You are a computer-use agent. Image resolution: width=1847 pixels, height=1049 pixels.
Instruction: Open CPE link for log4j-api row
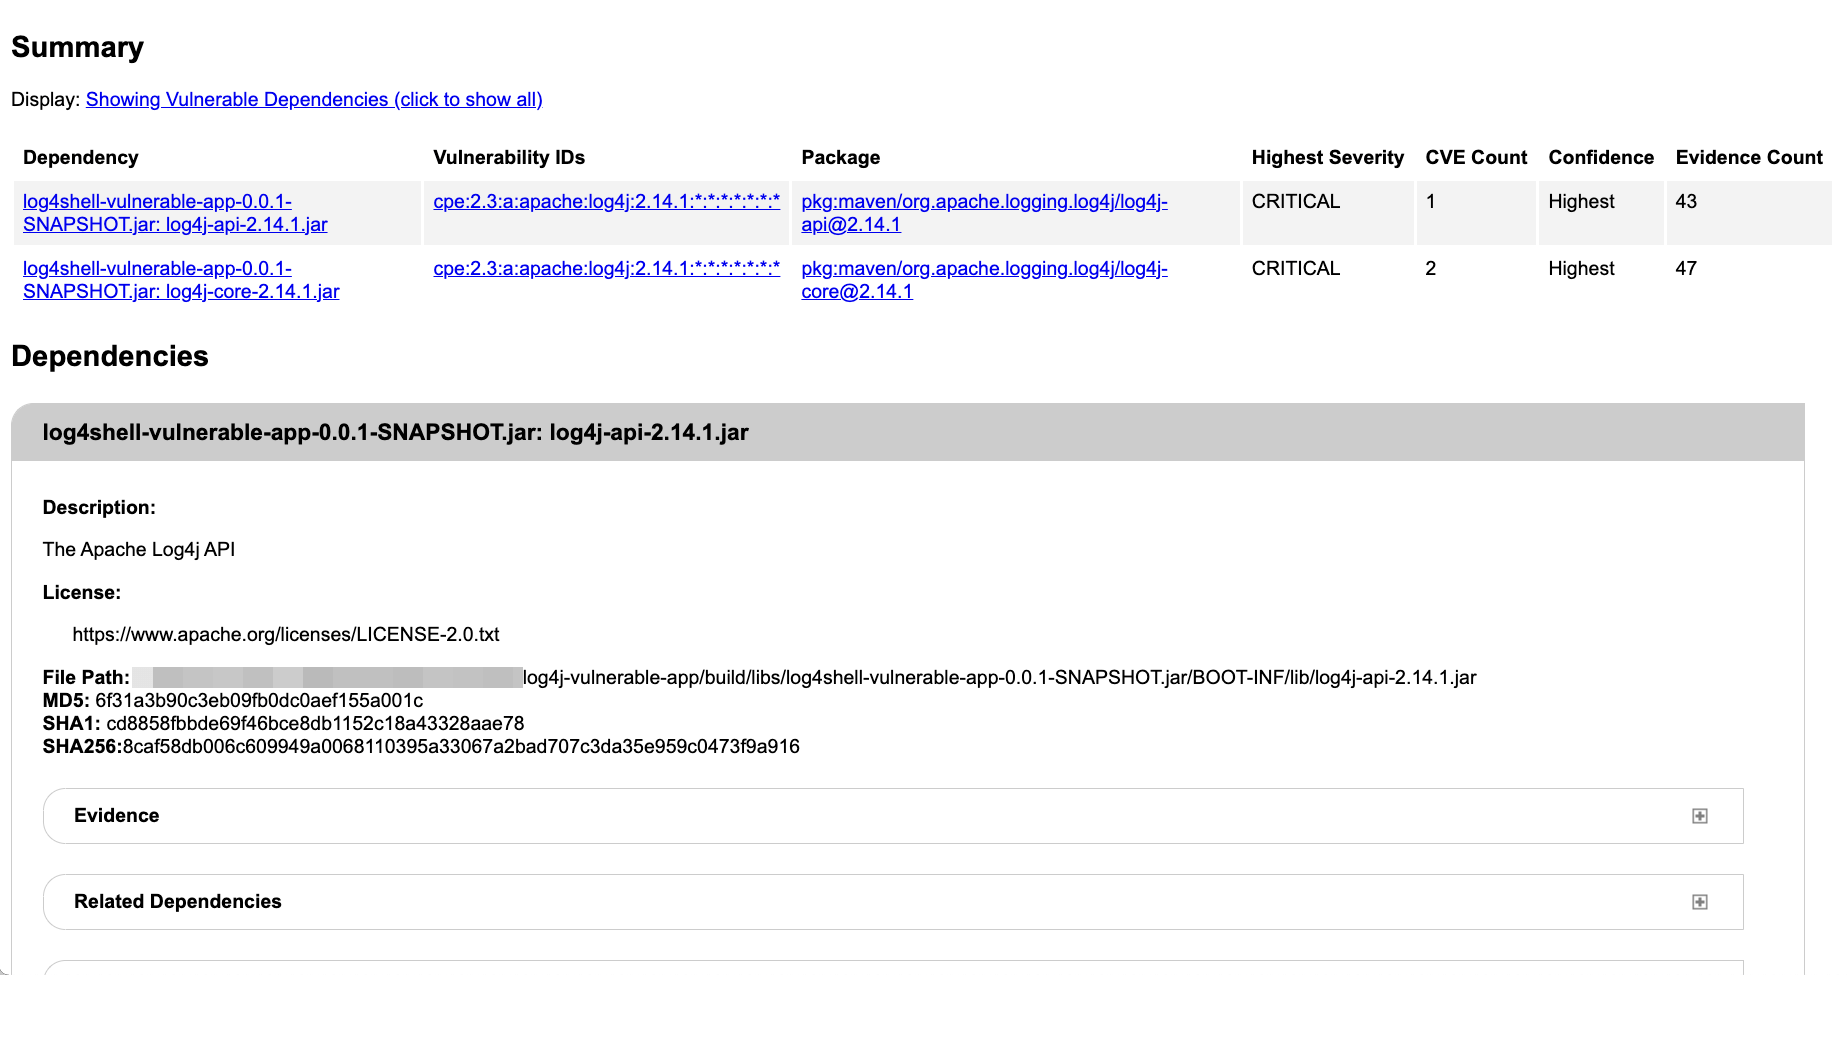[606, 201]
